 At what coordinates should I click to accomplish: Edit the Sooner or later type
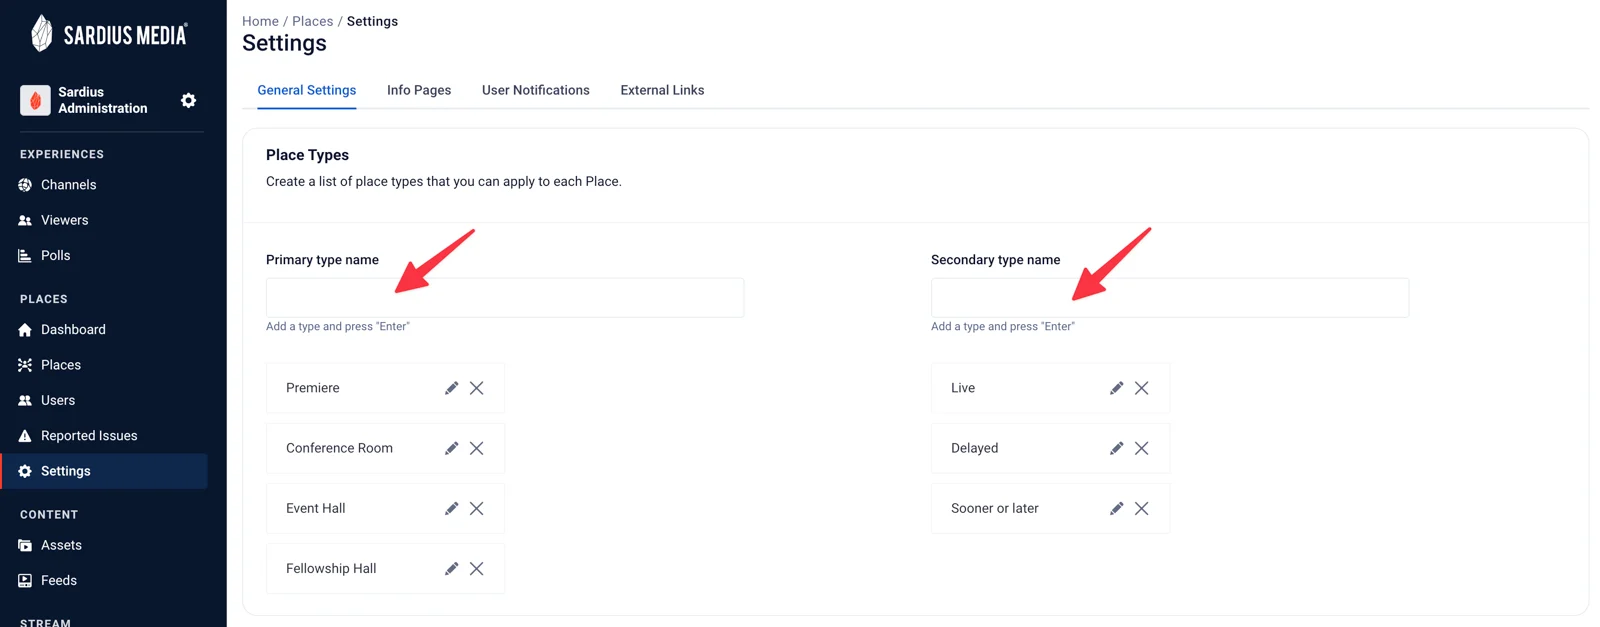point(1116,508)
